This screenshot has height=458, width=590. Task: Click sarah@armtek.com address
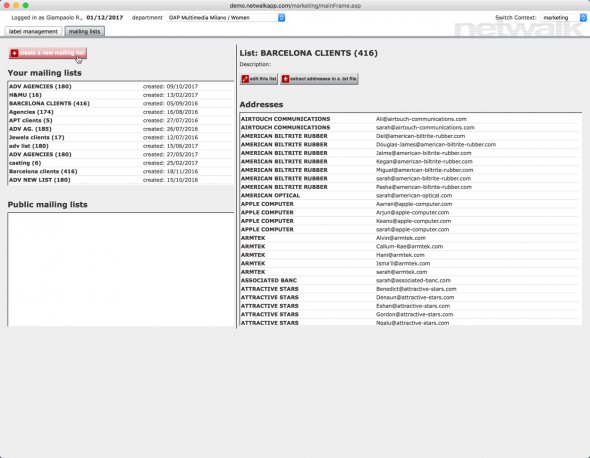pyautogui.click(x=401, y=272)
